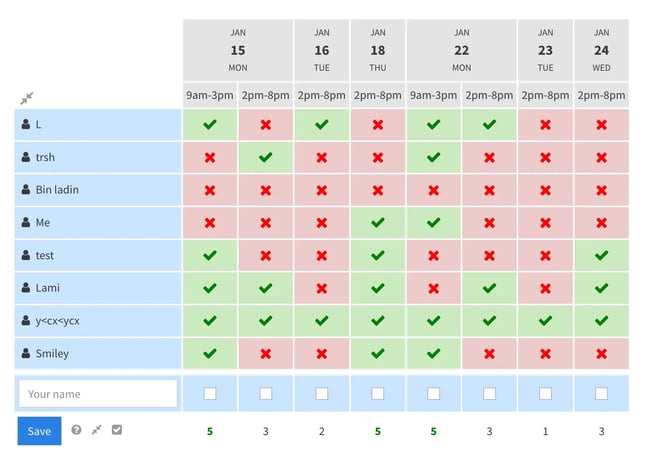Click the help question mark icon

[x=76, y=430]
